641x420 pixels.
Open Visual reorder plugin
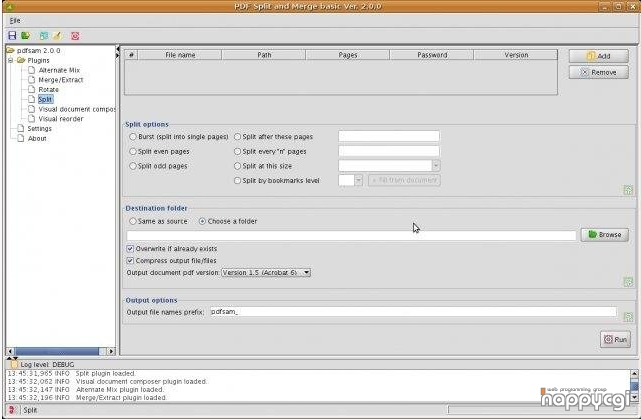61,119
